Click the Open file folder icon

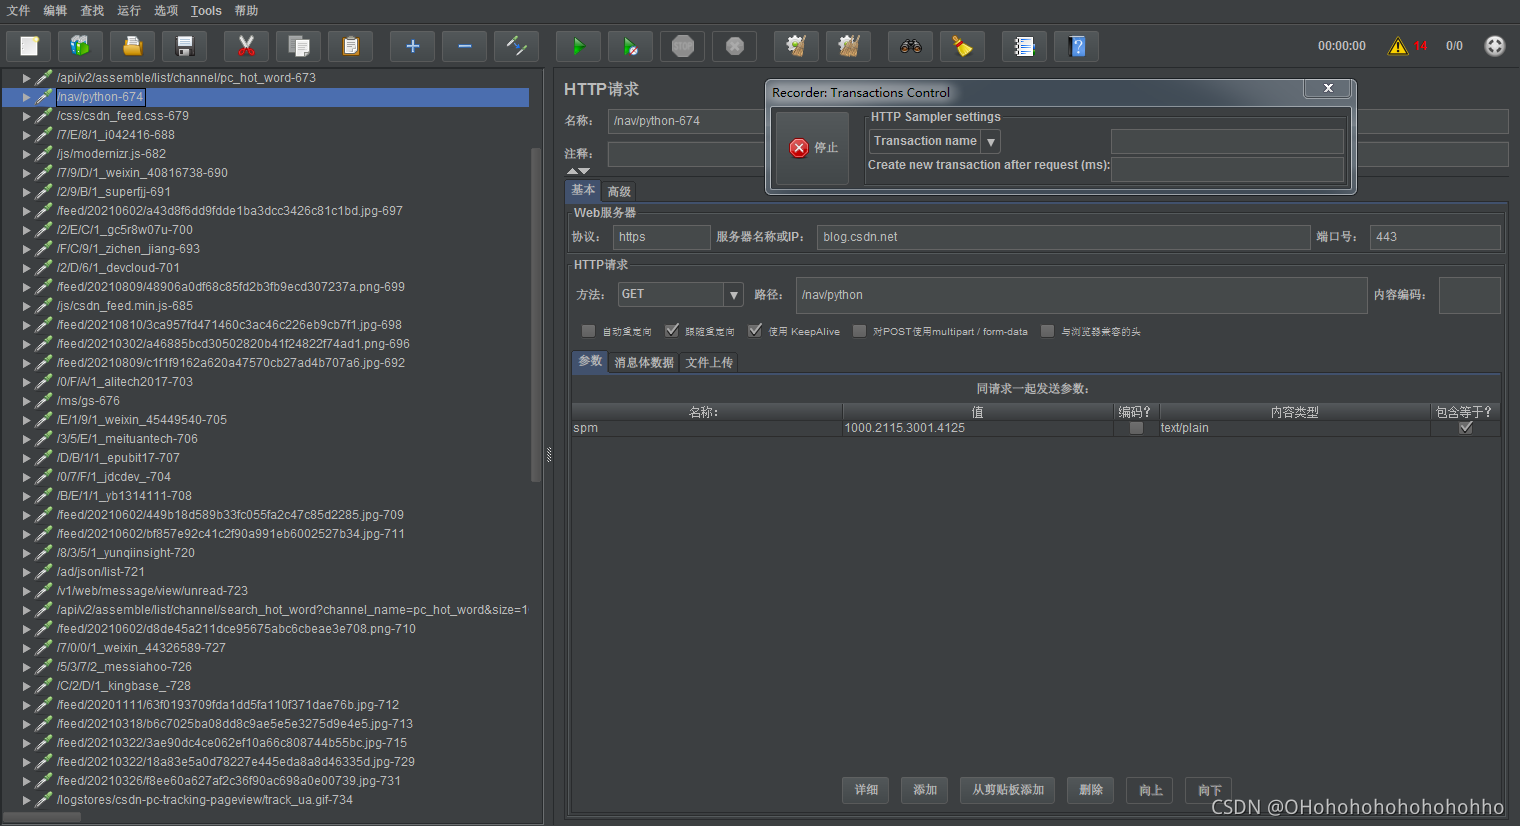(133, 46)
